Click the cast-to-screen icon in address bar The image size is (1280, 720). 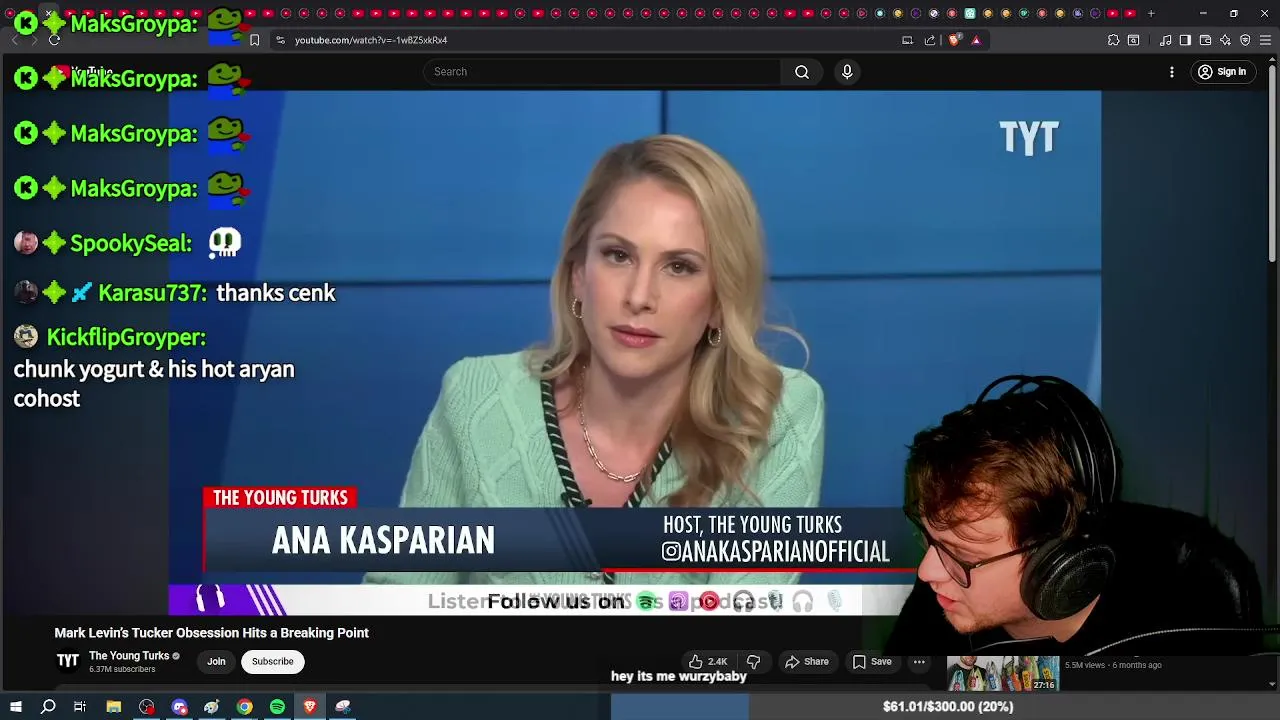907,40
